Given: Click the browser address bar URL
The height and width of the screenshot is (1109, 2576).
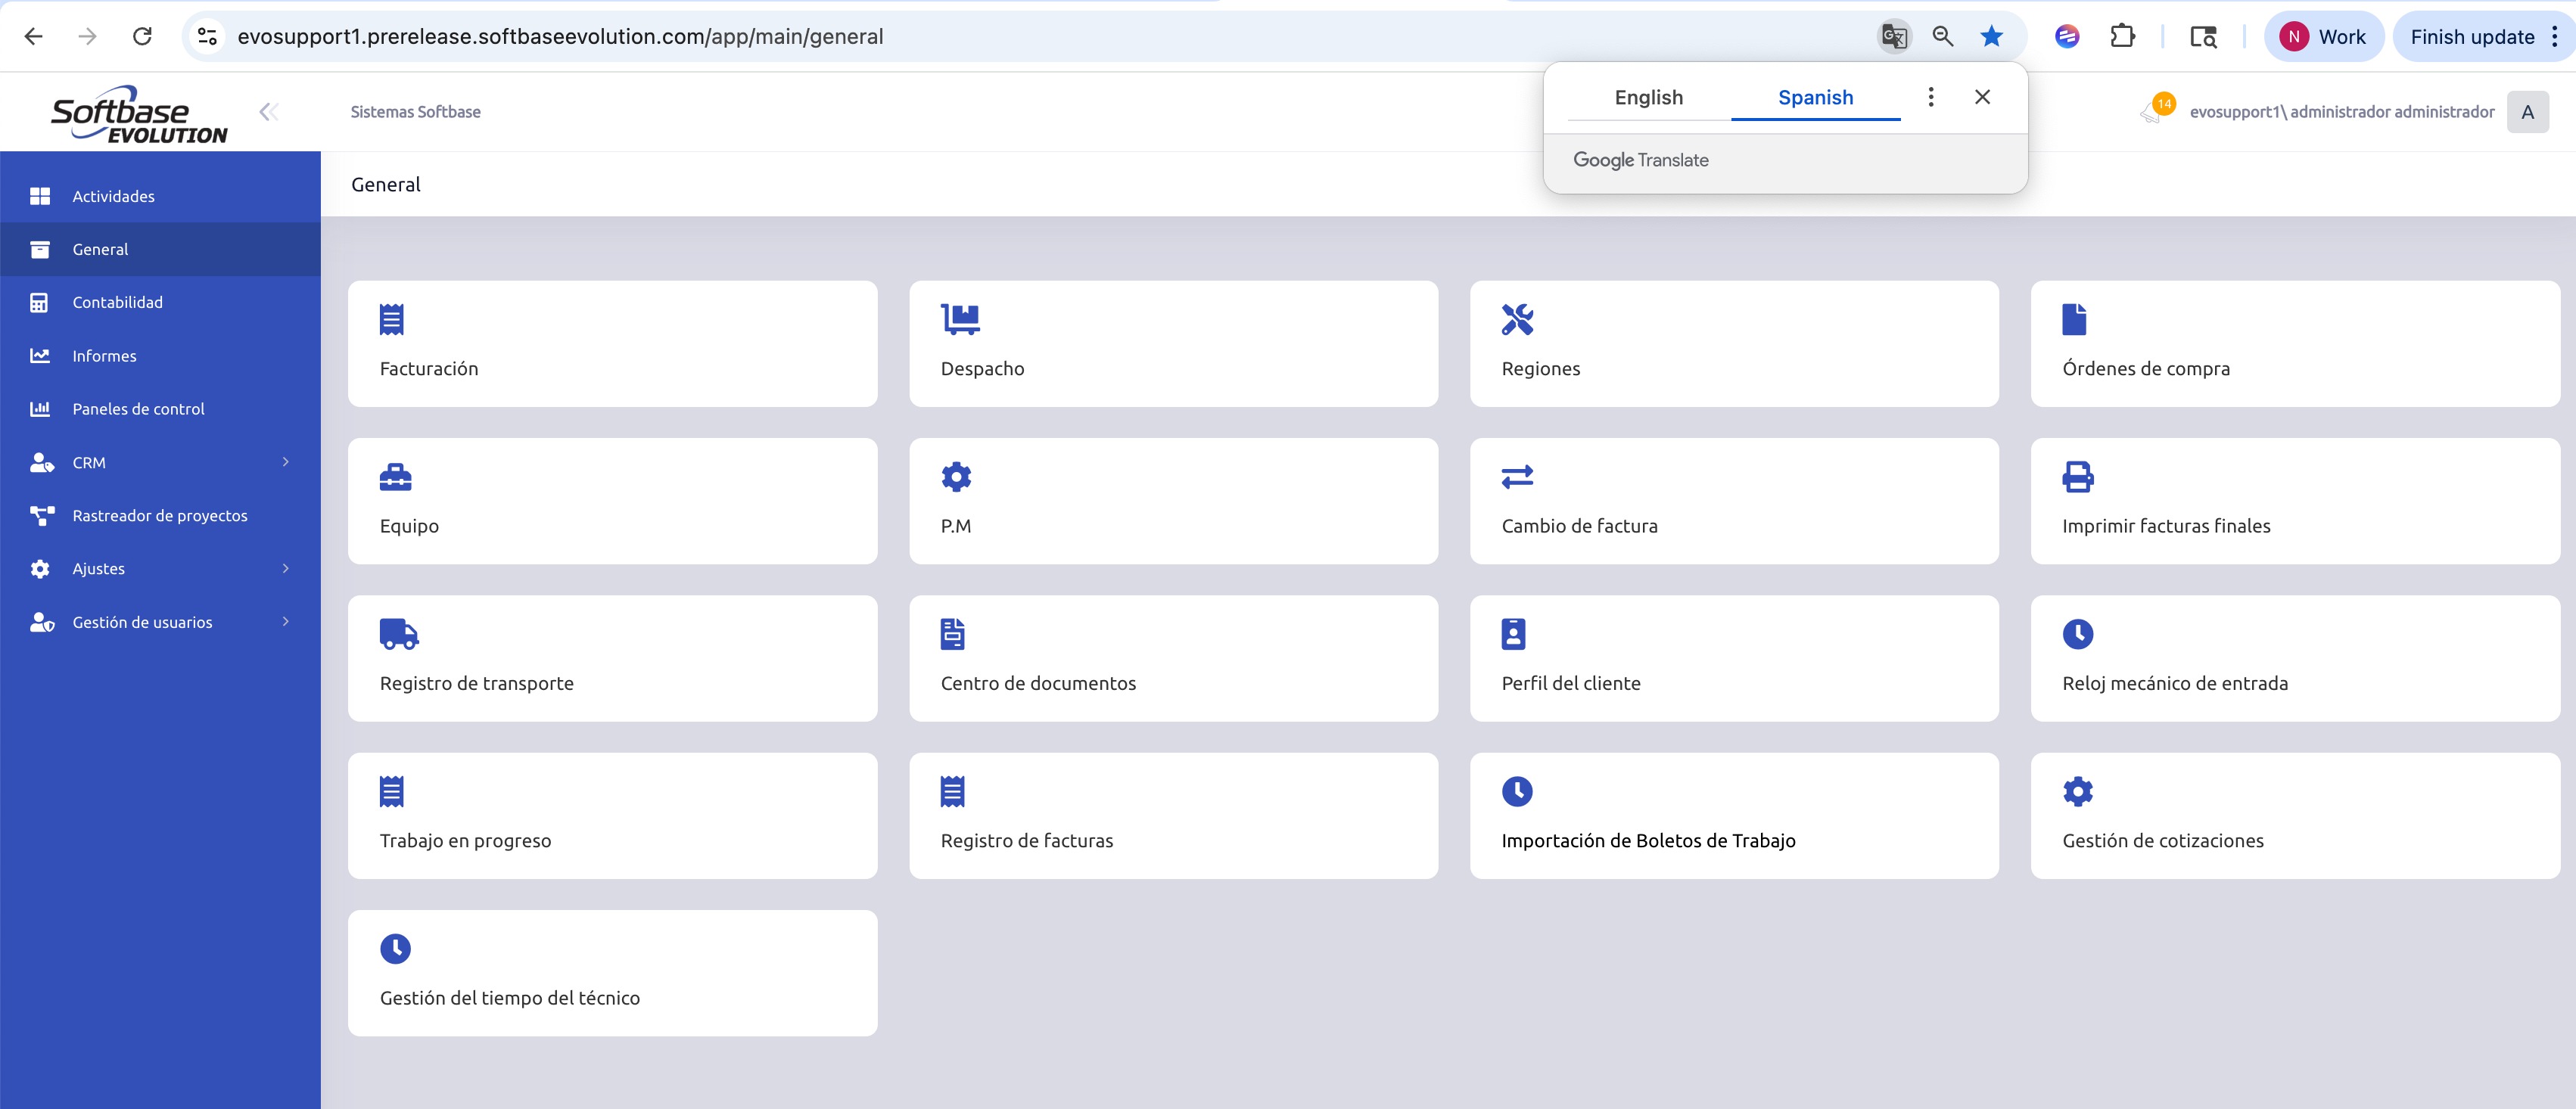Looking at the screenshot, I should click(560, 37).
